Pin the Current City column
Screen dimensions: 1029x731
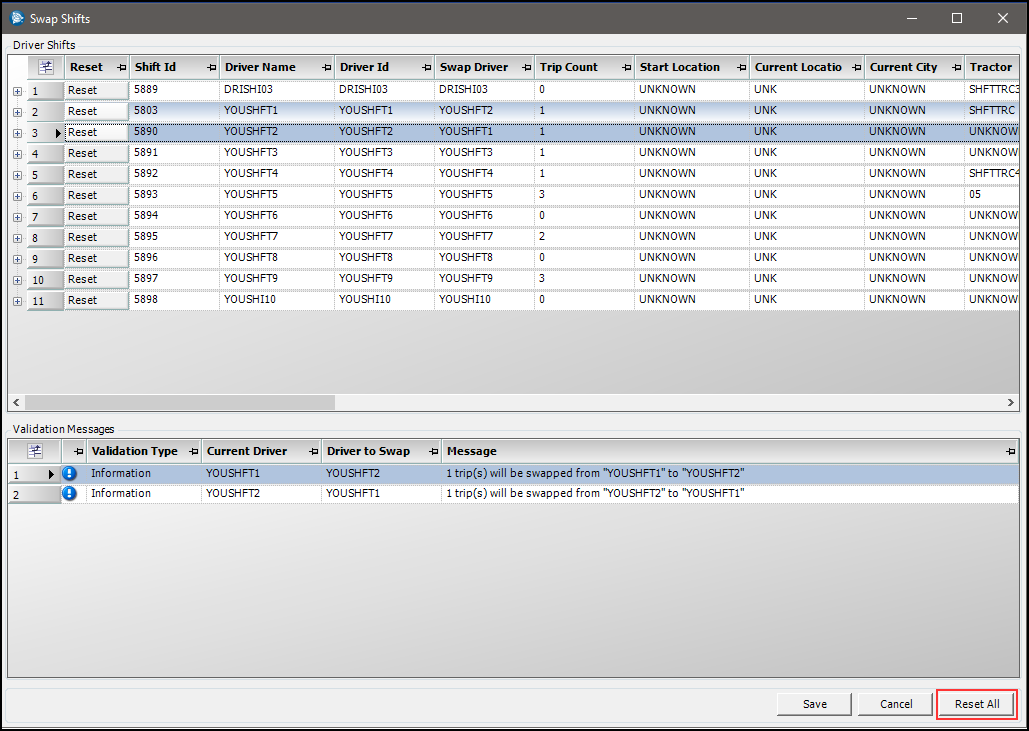956,68
